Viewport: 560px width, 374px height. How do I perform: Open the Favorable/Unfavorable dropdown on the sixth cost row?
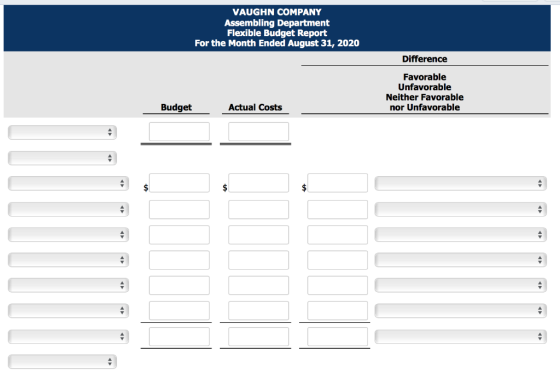(461, 310)
